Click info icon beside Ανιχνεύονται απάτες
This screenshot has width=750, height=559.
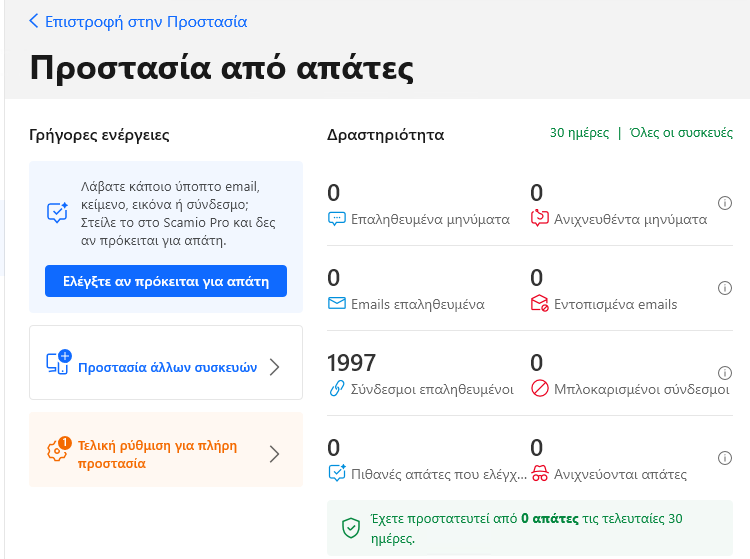coord(726,458)
